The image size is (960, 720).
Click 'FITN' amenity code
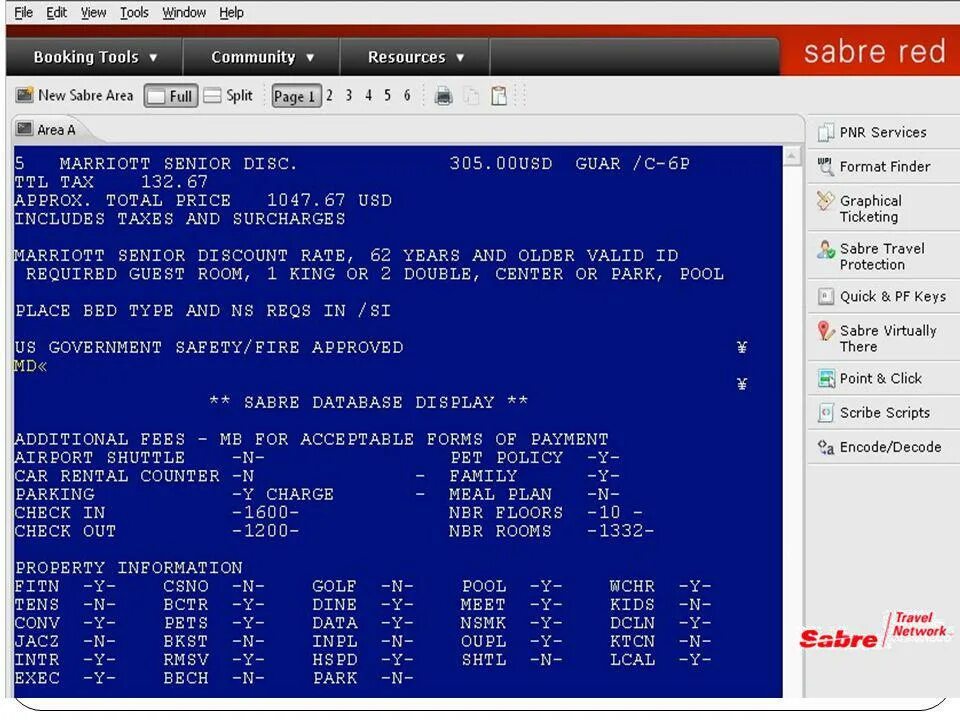(37, 586)
